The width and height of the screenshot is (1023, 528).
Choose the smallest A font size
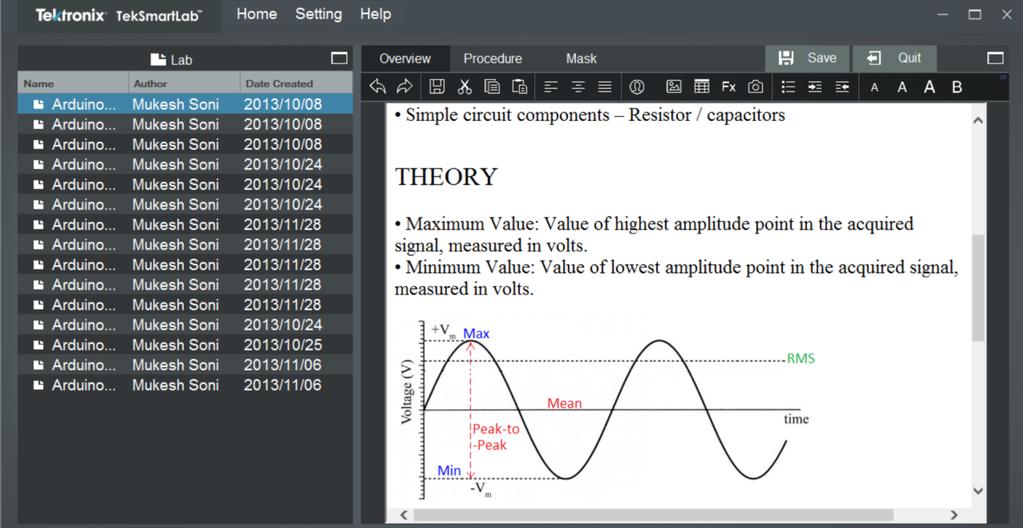click(874, 87)
